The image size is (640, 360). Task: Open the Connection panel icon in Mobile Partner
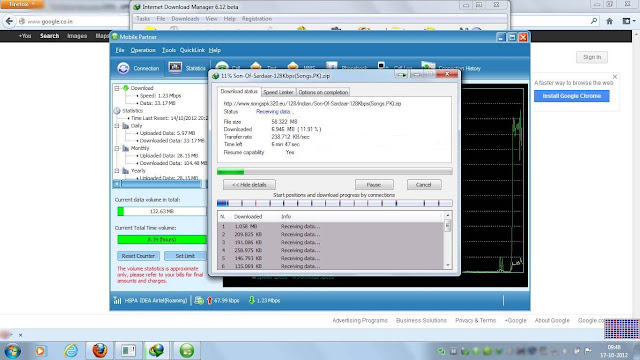pos(123,68)
